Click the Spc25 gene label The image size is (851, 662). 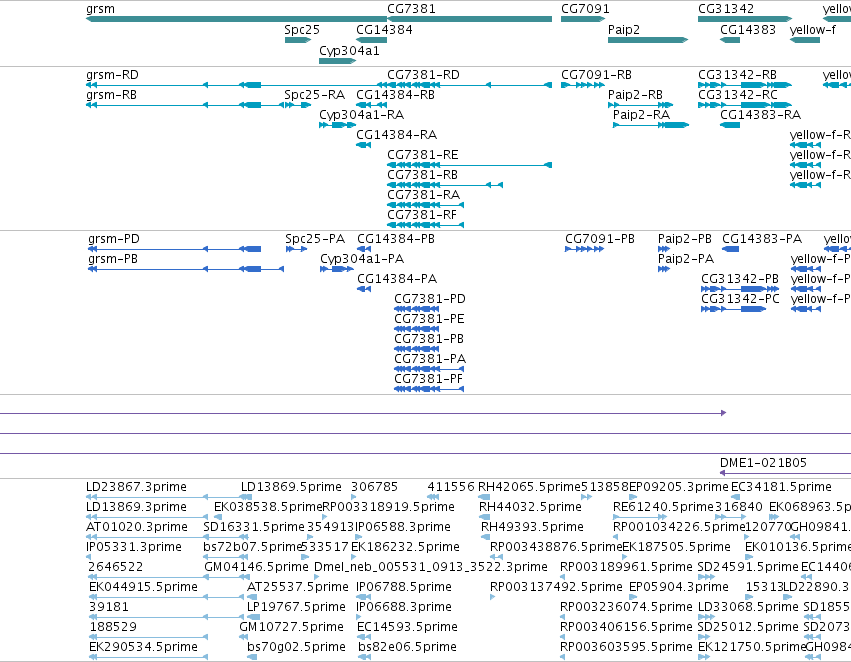302,30
